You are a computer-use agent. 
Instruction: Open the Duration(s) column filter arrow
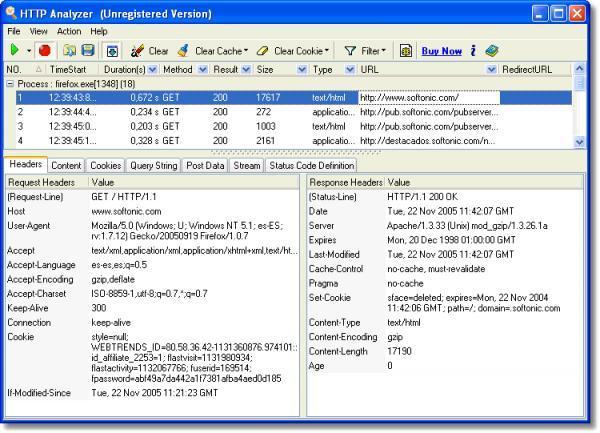(x=152, y=70)
